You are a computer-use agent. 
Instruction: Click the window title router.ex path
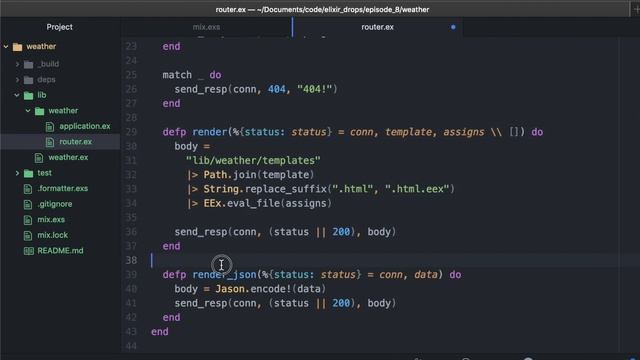322,9
